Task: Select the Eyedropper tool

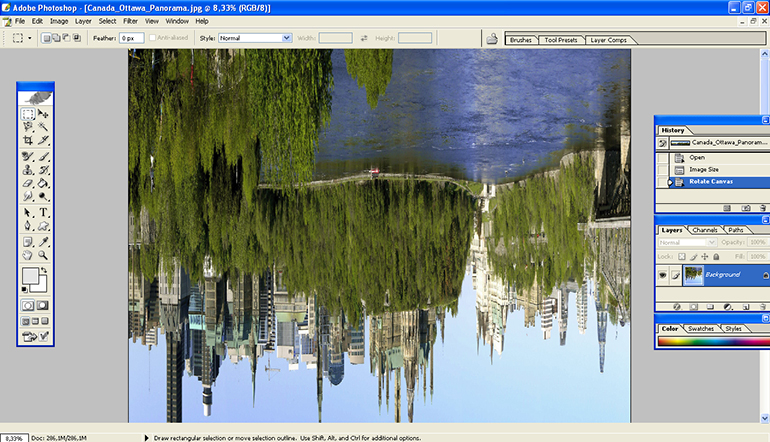Action: [44, 240]
